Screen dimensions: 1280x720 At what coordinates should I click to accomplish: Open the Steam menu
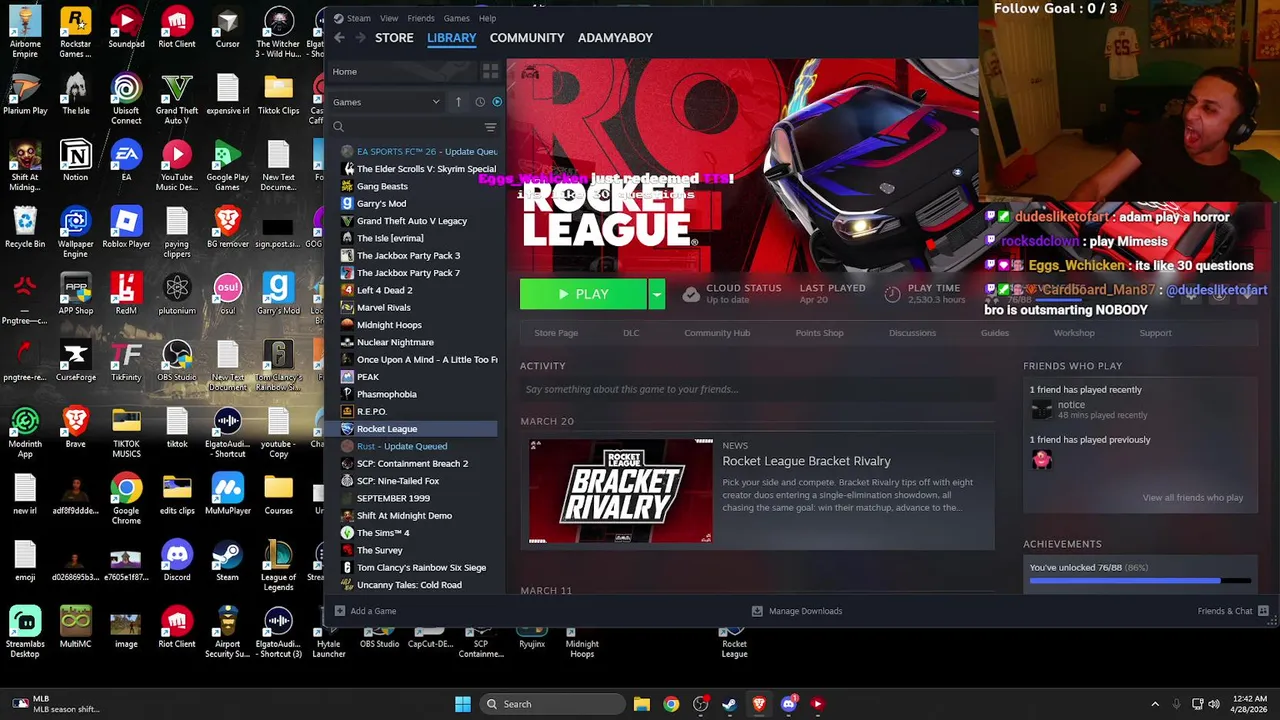tap(359, 18)
